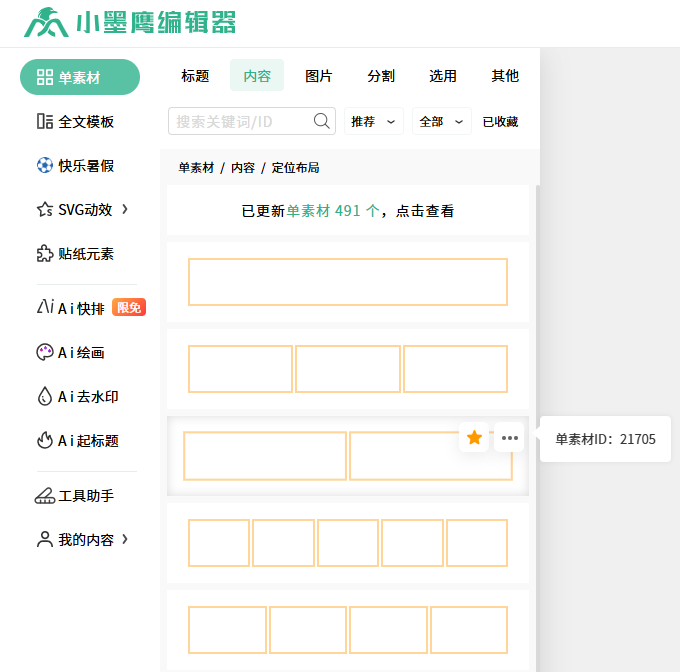Favorite the two-column template via the star
680x672 pixels.
[x=474, y=437]
